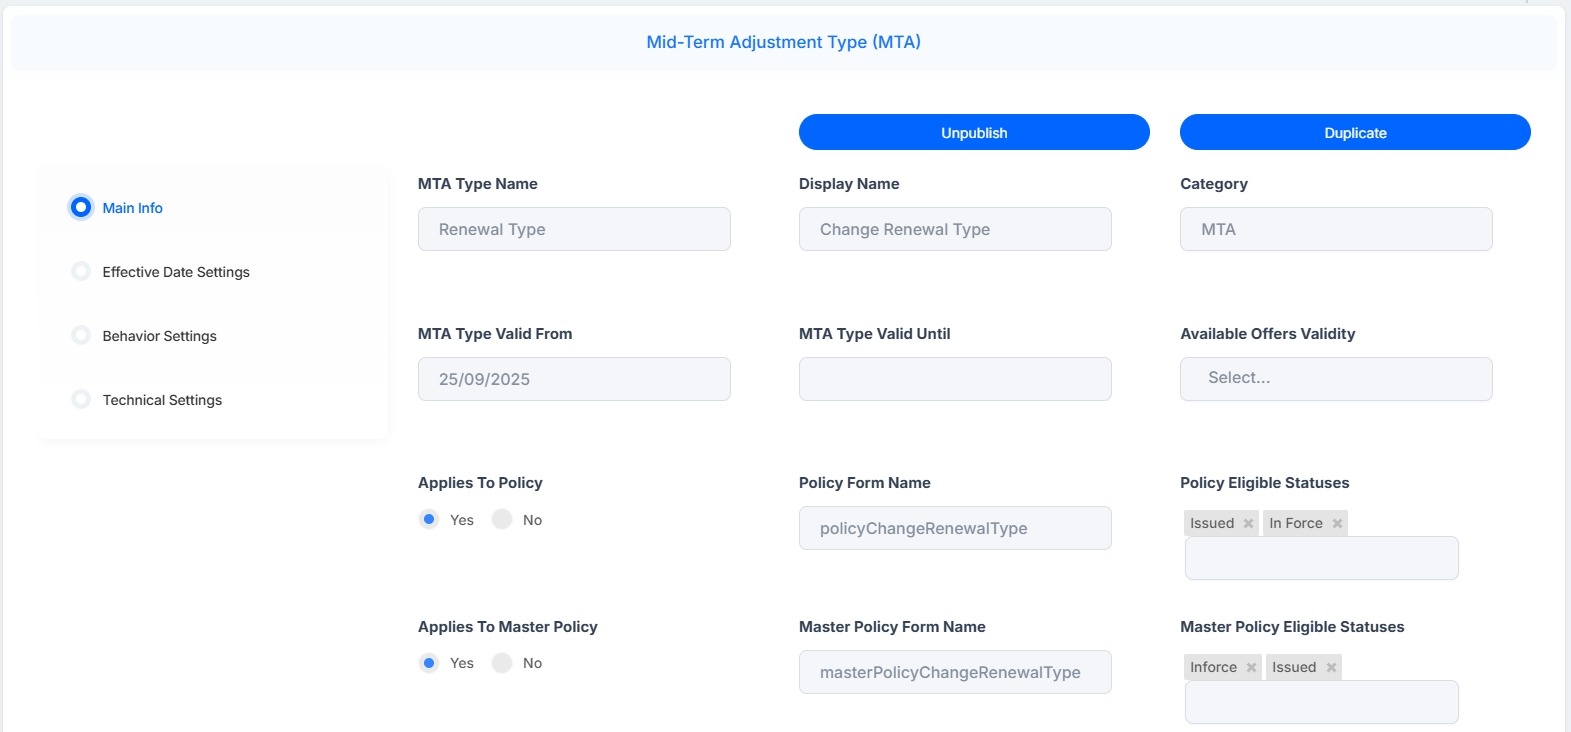Viewport: 1571px width, 732px height.
Task: Click the Display Name input field
Action: (x=955, y=229)
